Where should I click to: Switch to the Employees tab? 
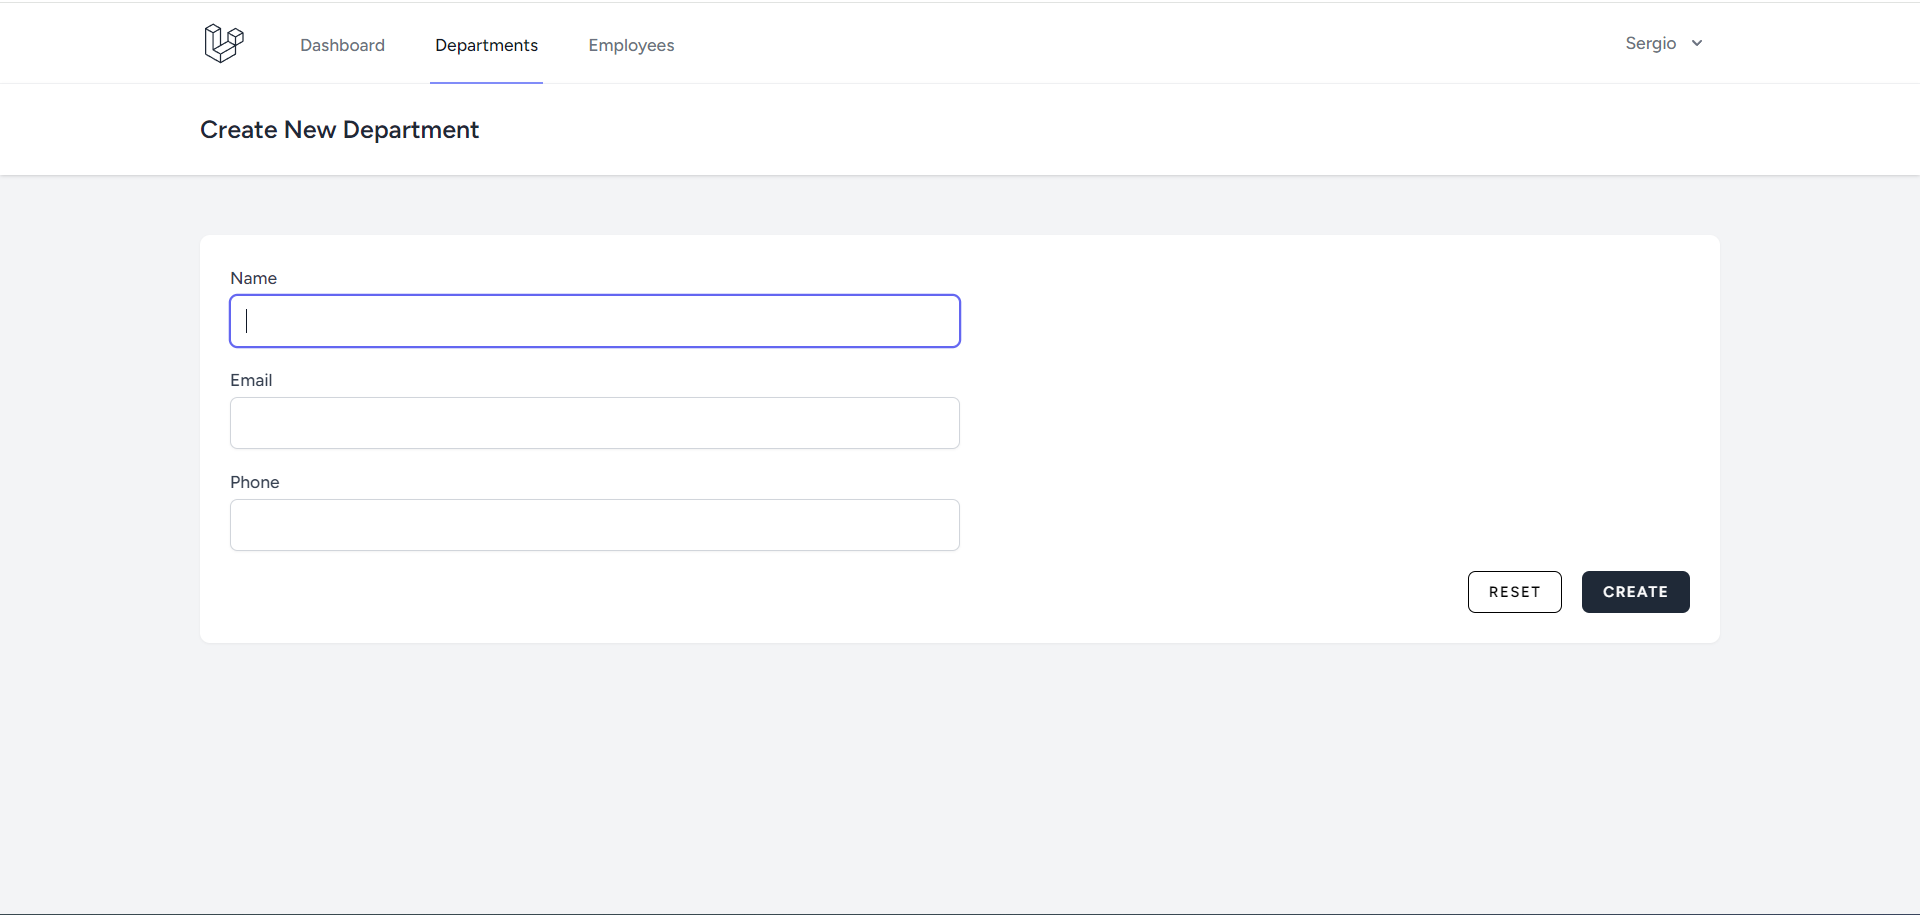tap(631, 45)
